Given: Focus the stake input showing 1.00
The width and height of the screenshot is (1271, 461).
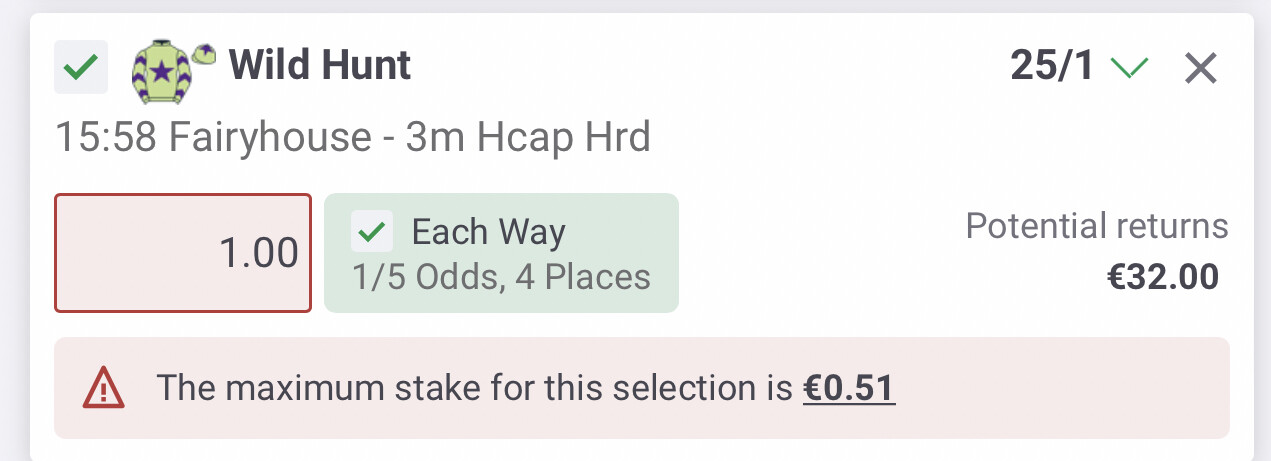Looking at the screenshot, I should point(183,253).
